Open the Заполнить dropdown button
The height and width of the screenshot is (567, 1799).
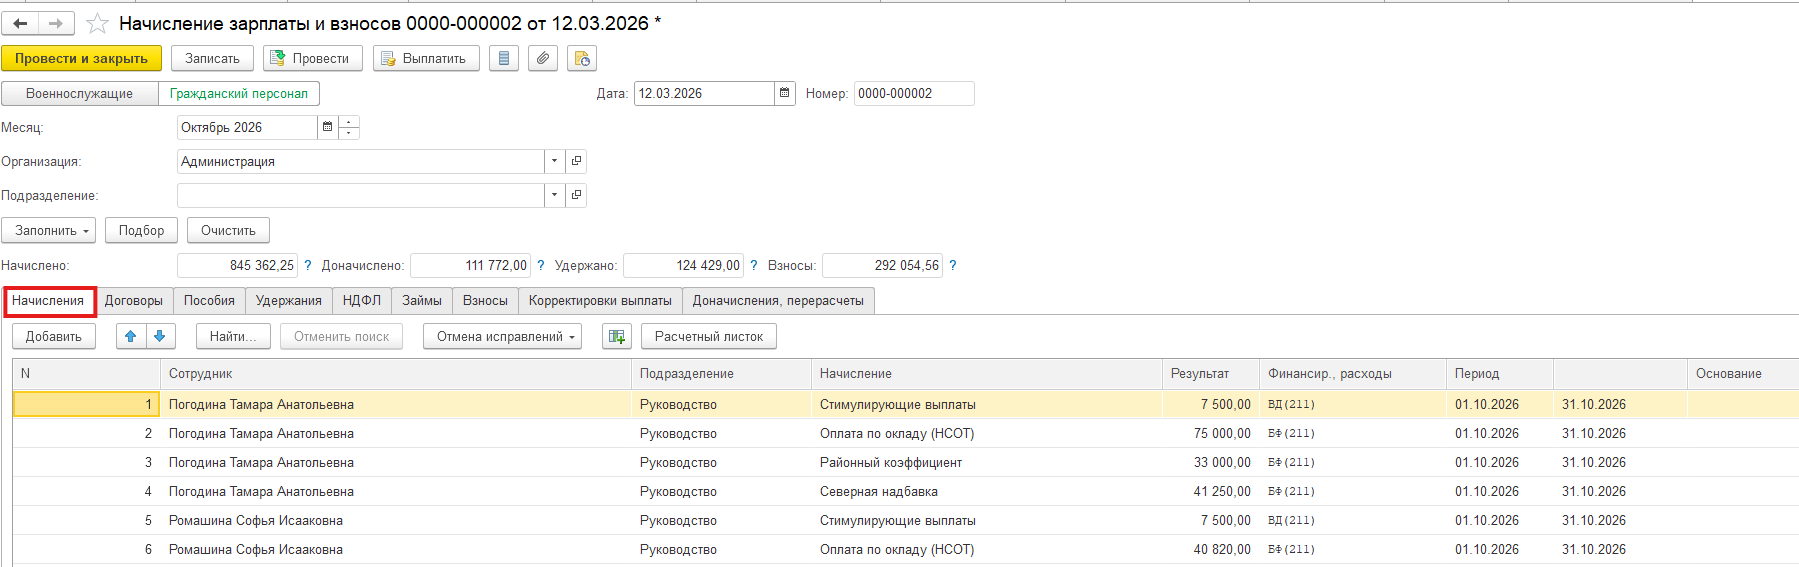click(x=49, y=231)
